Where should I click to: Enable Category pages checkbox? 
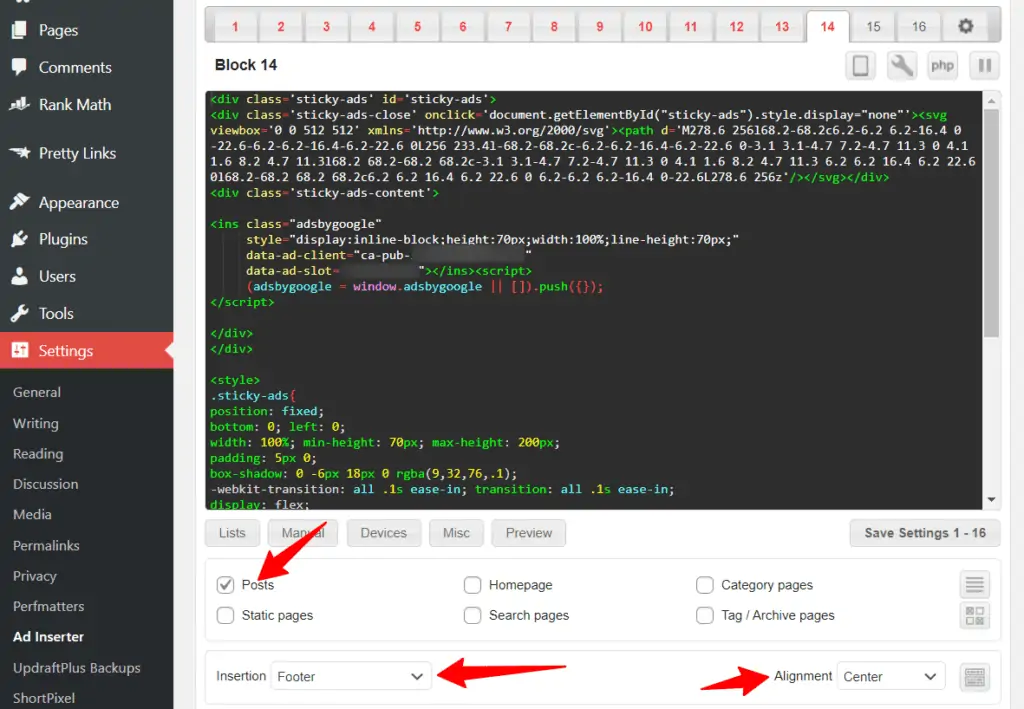tap(705, 585)
